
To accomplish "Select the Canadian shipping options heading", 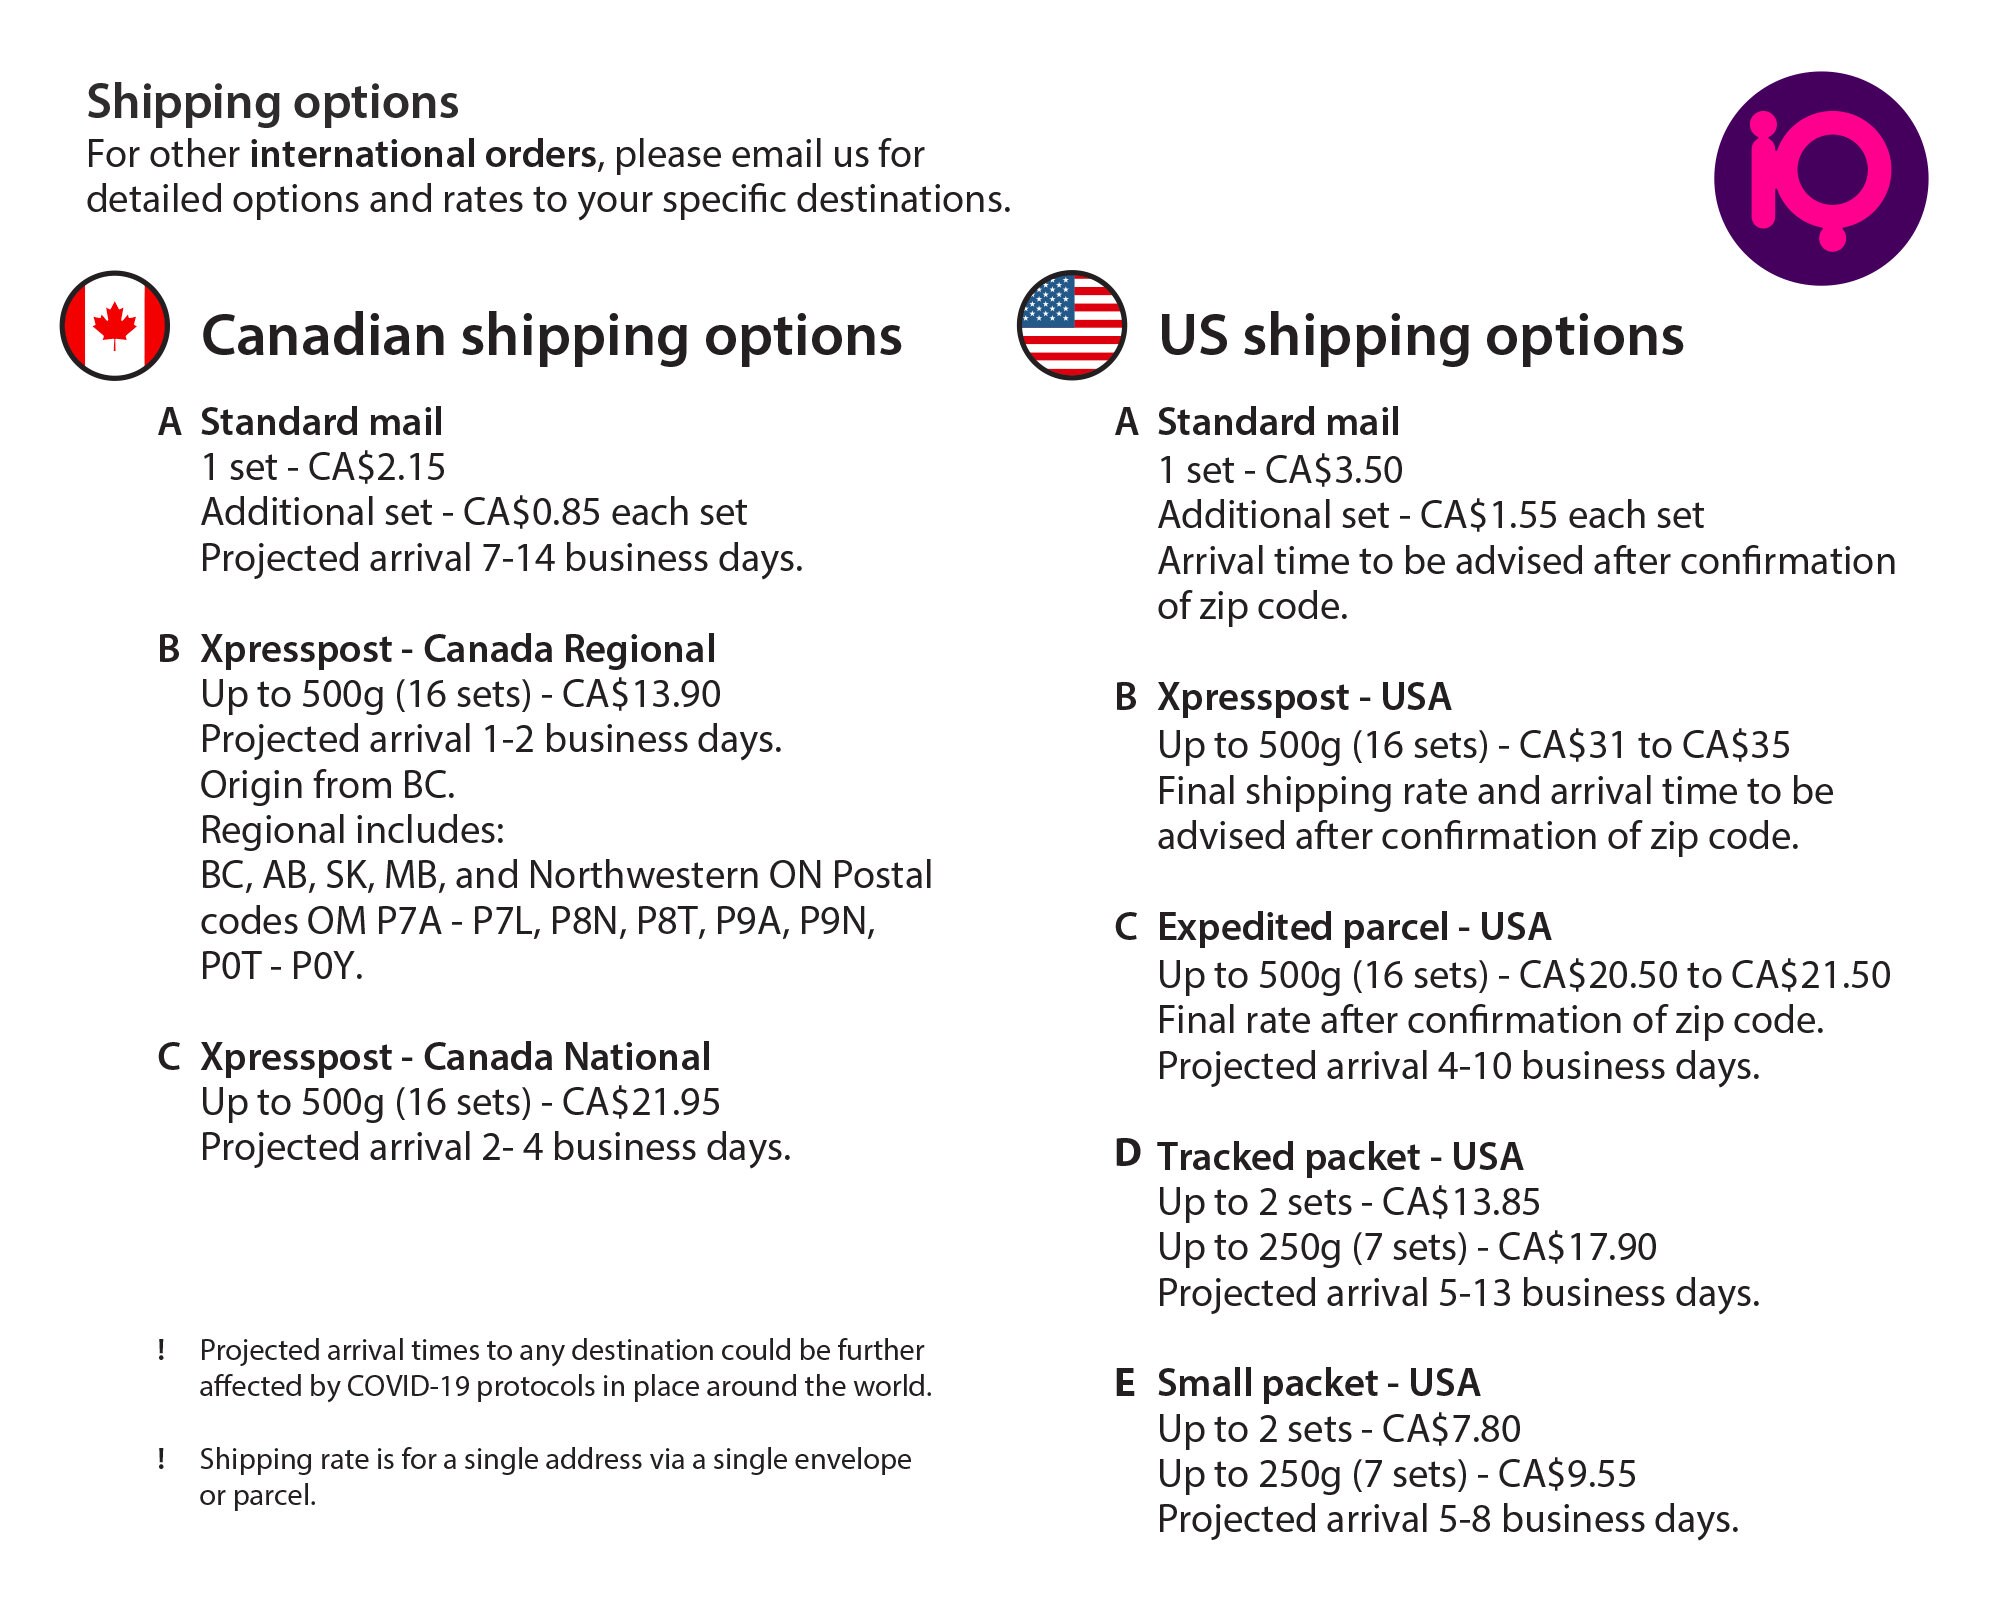I will pyautogui.click(x=552, y=336).
